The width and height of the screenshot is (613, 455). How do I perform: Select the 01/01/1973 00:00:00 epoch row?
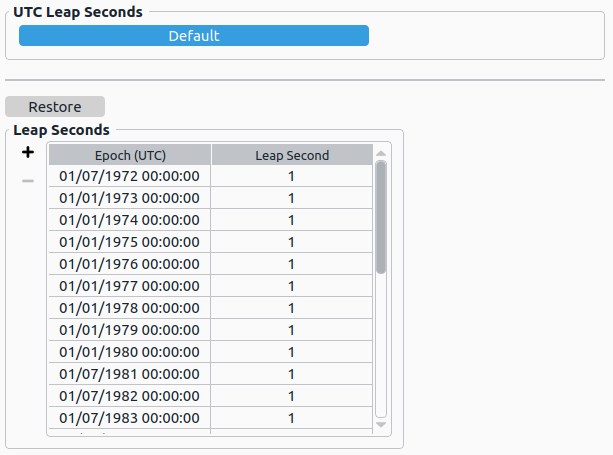tap(130, 198)
